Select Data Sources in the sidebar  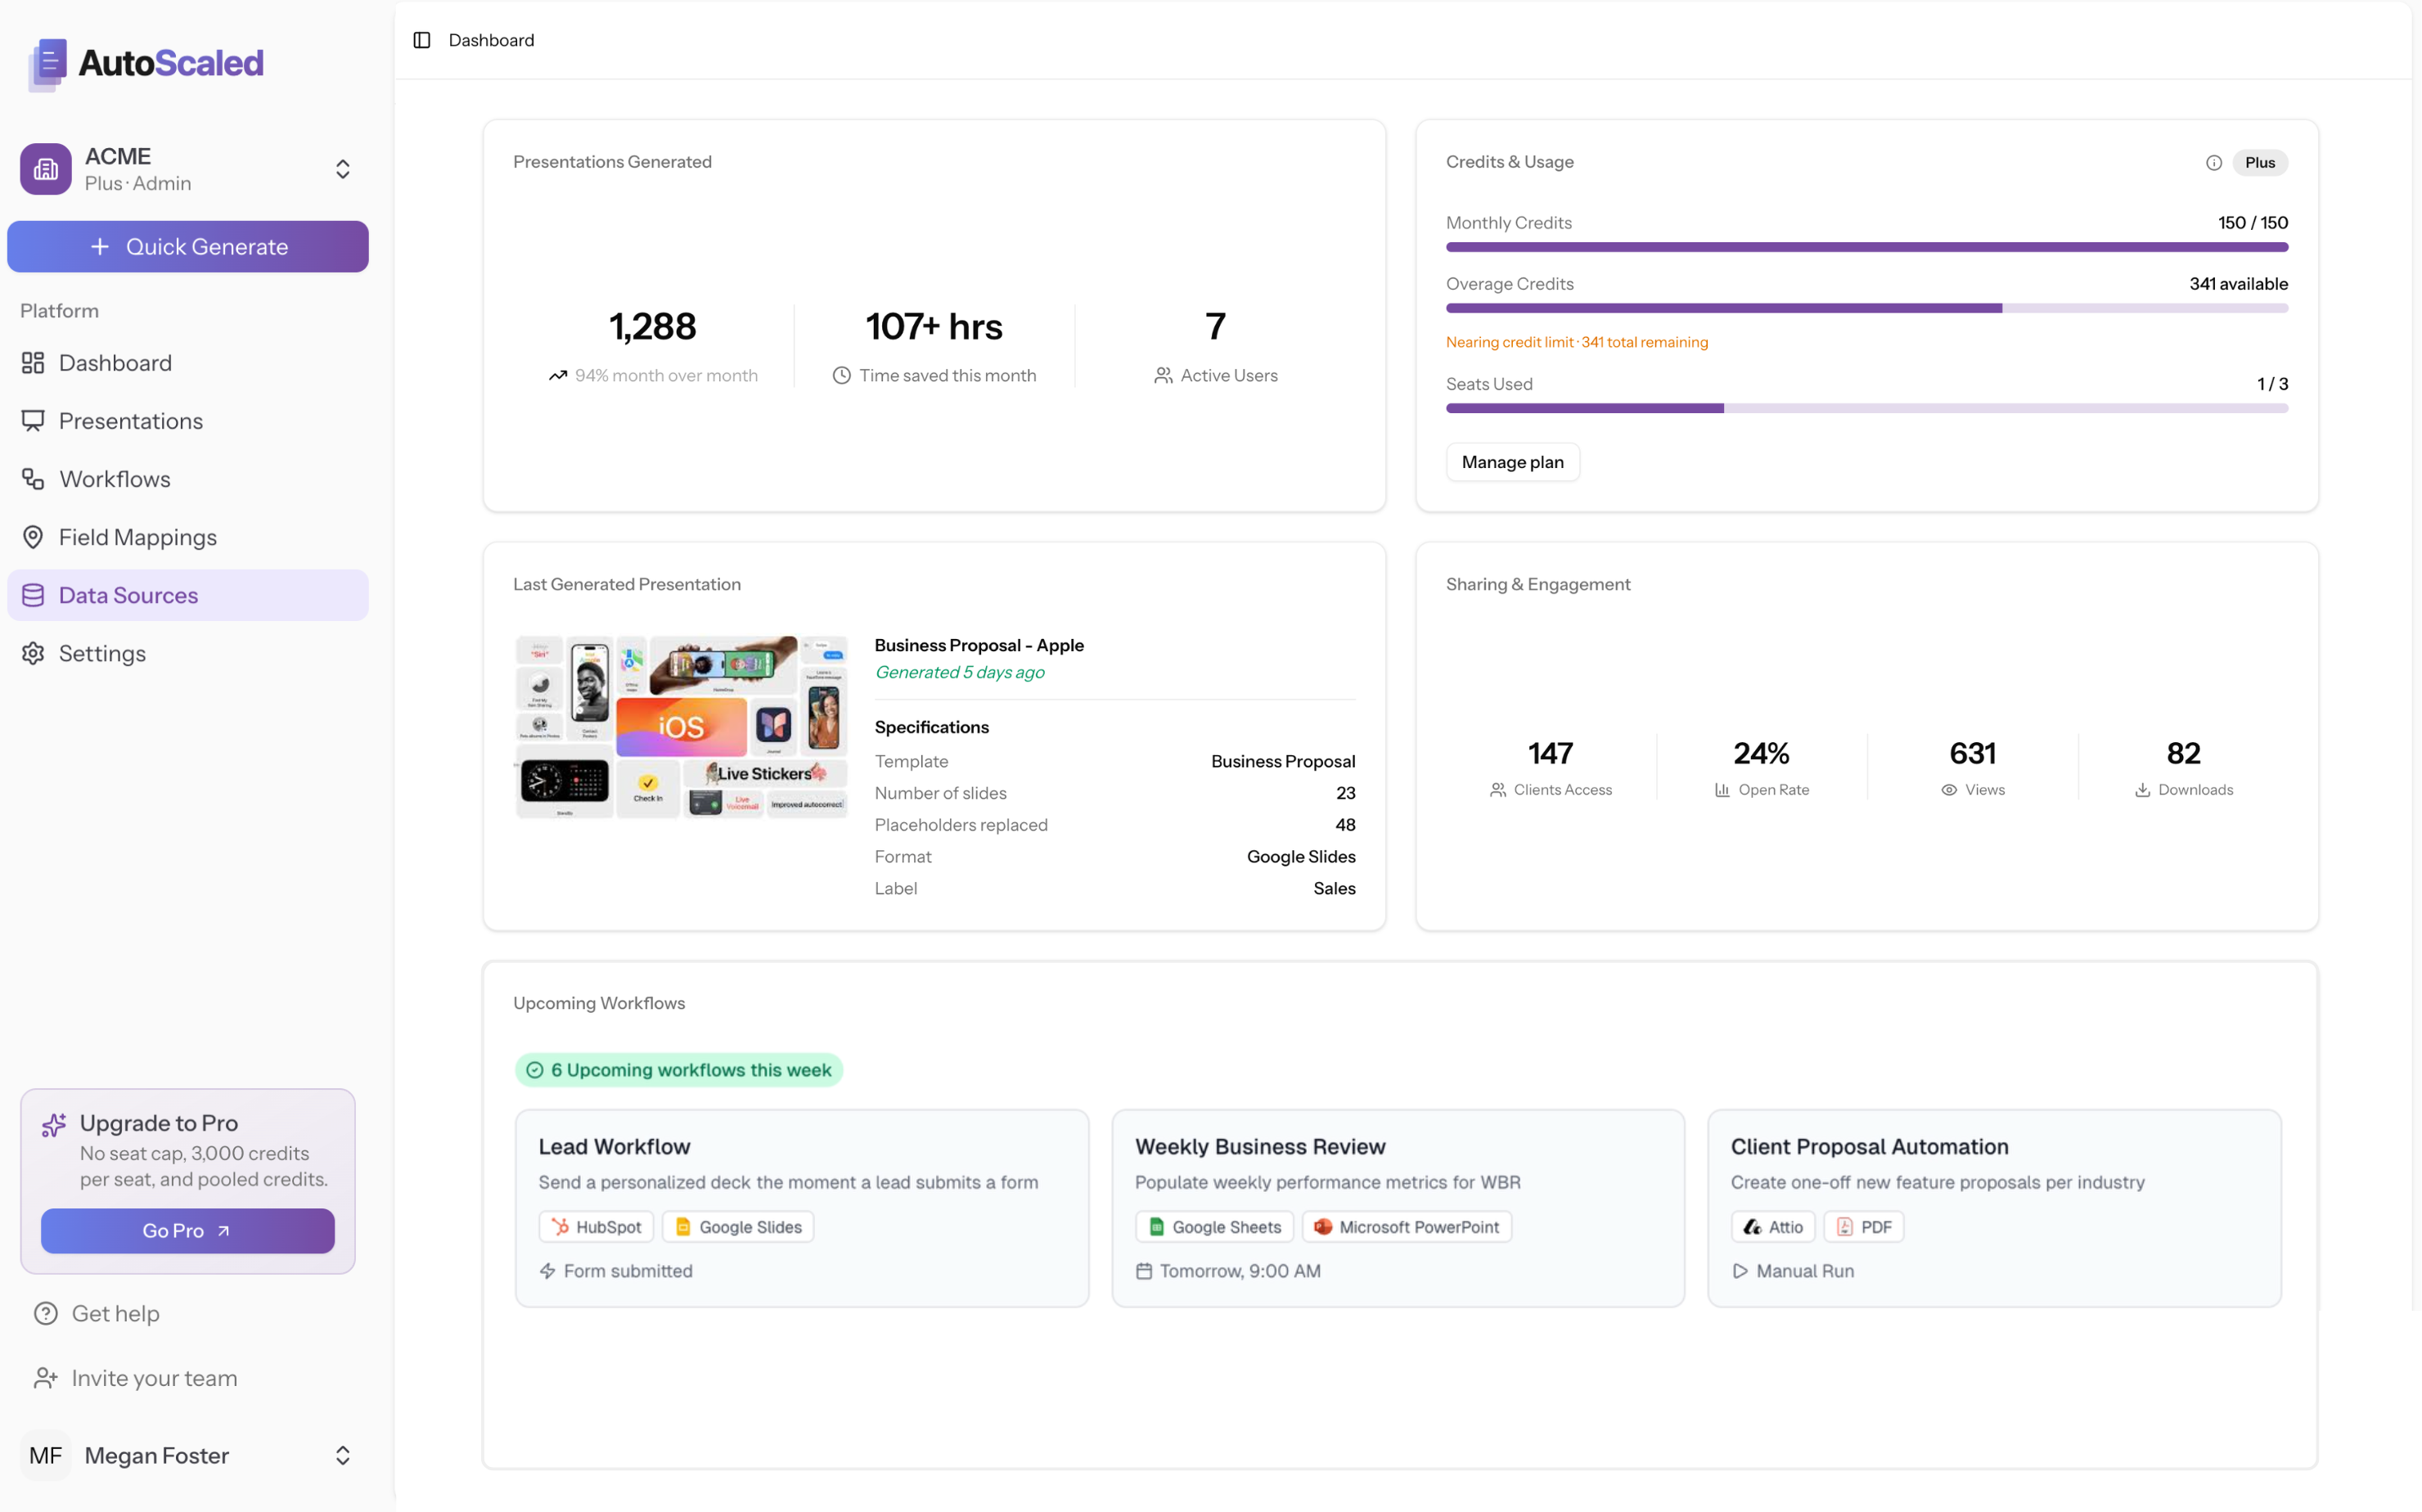(x=188, y=595)
